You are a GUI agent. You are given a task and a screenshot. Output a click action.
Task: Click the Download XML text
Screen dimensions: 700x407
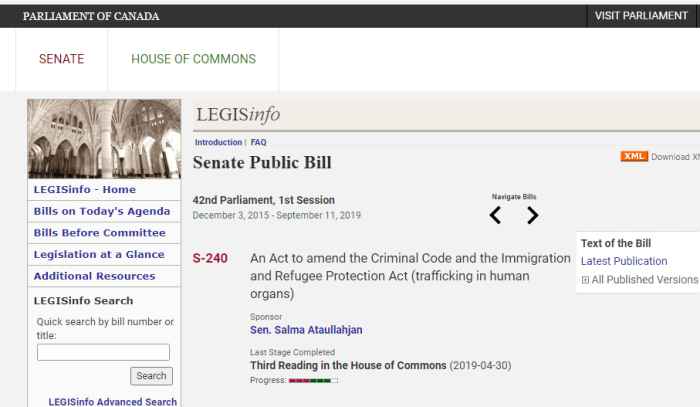click(675, 157)
